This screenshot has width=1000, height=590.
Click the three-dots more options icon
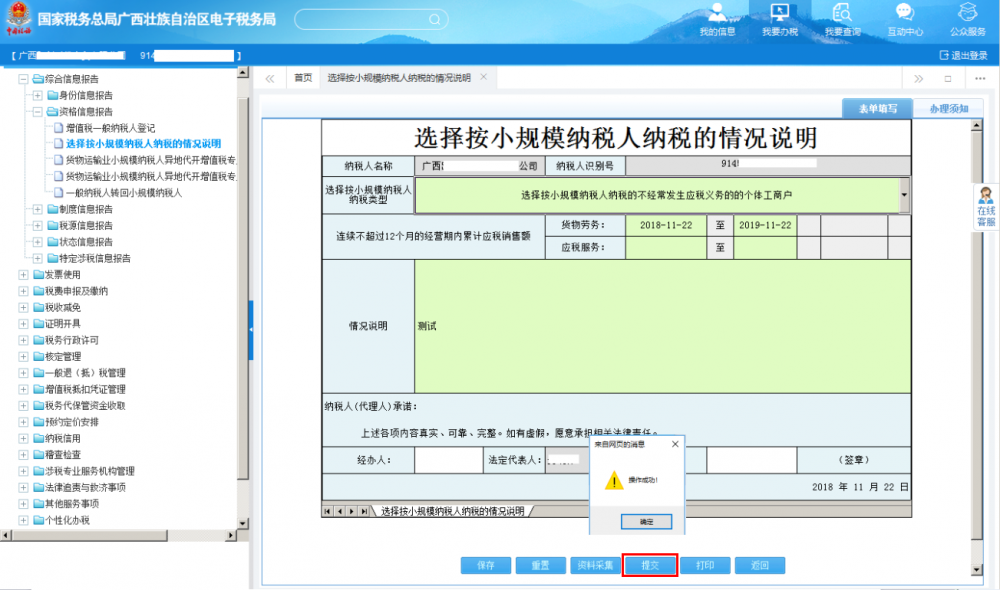click(980, 78)
